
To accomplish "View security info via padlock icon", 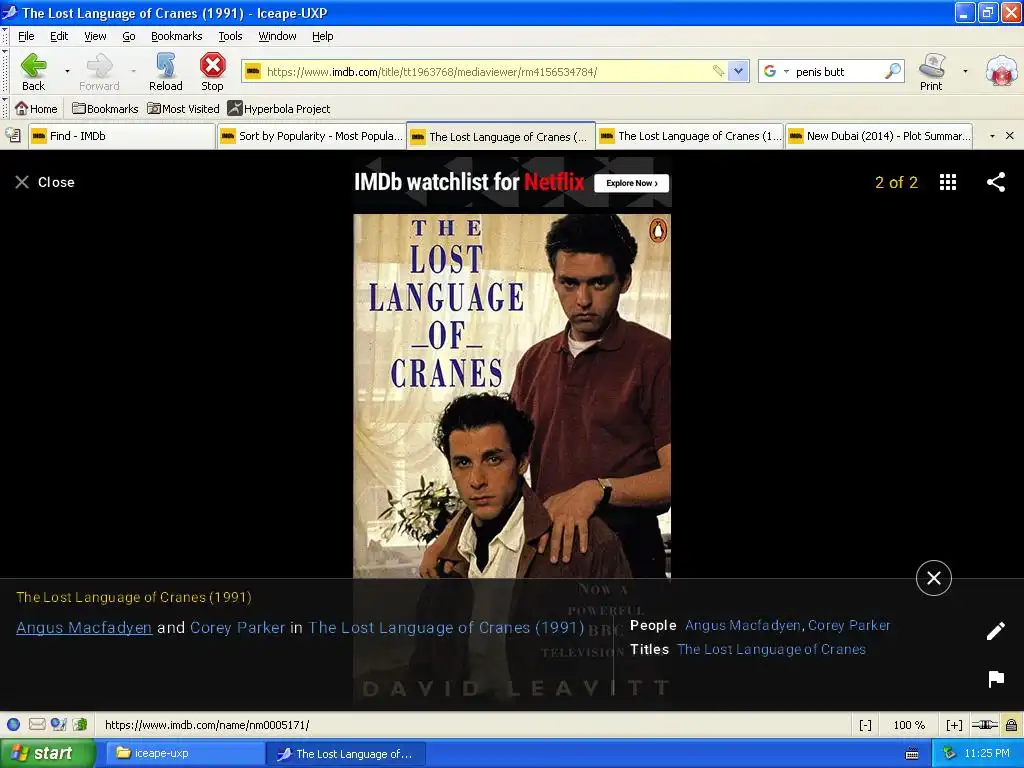I will (1011, 724).
